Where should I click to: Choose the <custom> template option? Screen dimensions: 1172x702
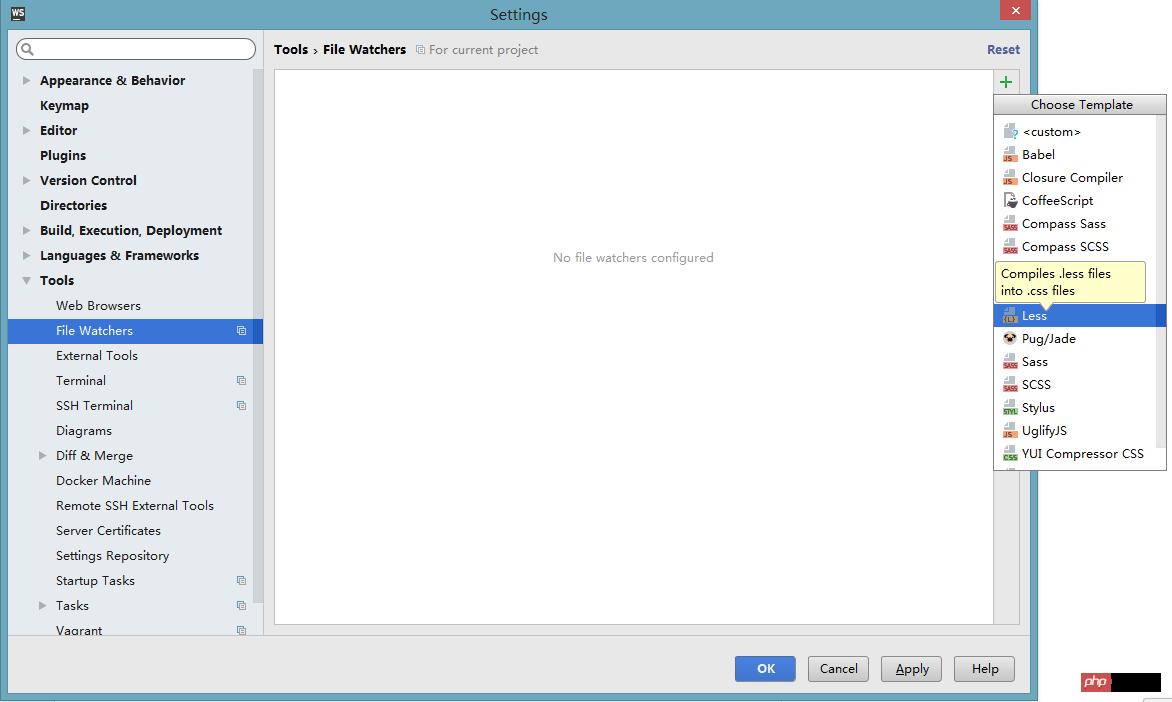tap(1051, 132)
